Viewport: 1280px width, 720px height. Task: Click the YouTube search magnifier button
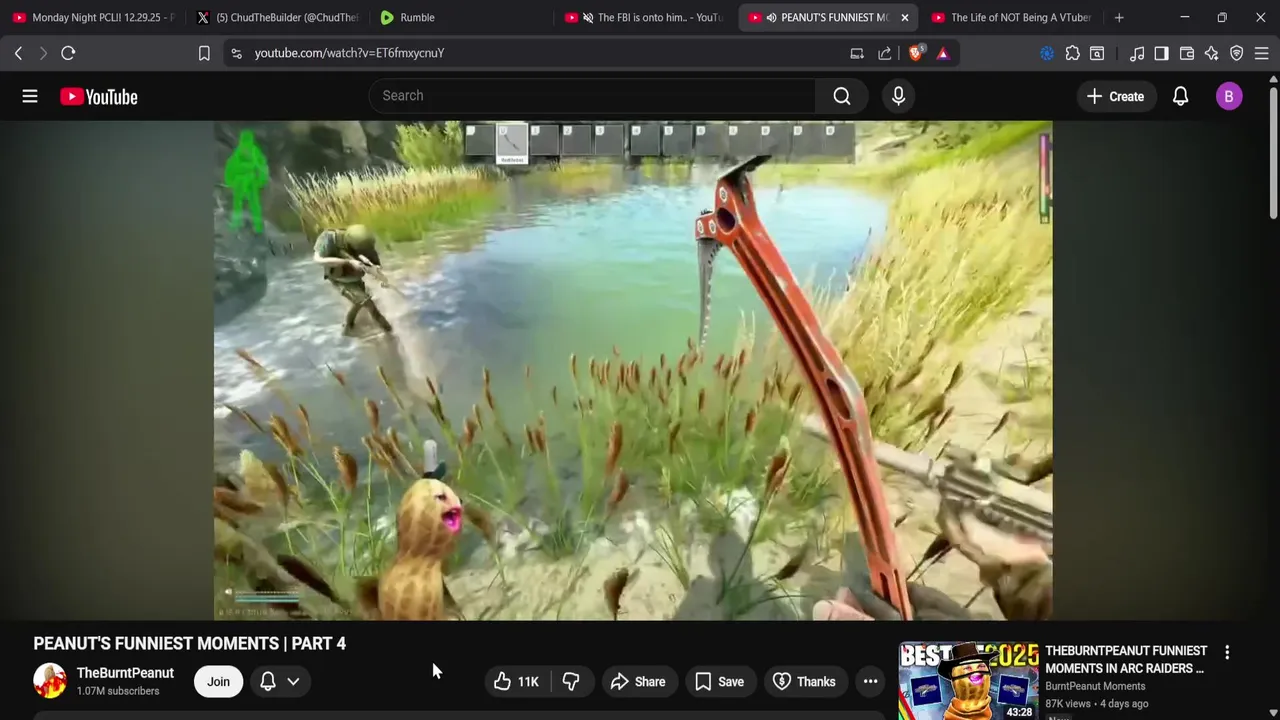pyautogui.click(x=842, y=96)
